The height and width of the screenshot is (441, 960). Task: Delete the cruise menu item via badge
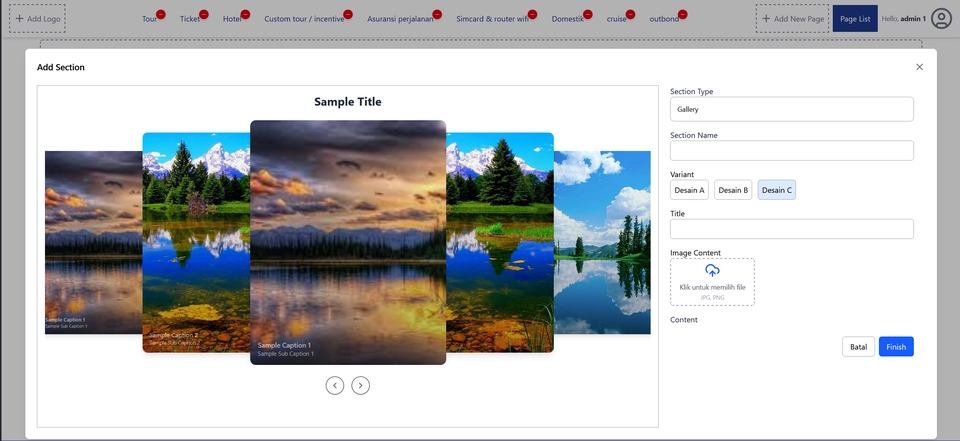click(630, 14)
